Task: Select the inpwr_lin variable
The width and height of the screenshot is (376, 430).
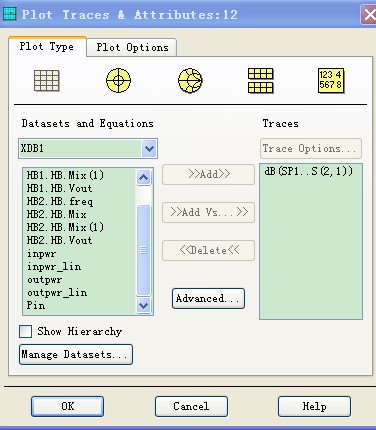Action: 54,267
